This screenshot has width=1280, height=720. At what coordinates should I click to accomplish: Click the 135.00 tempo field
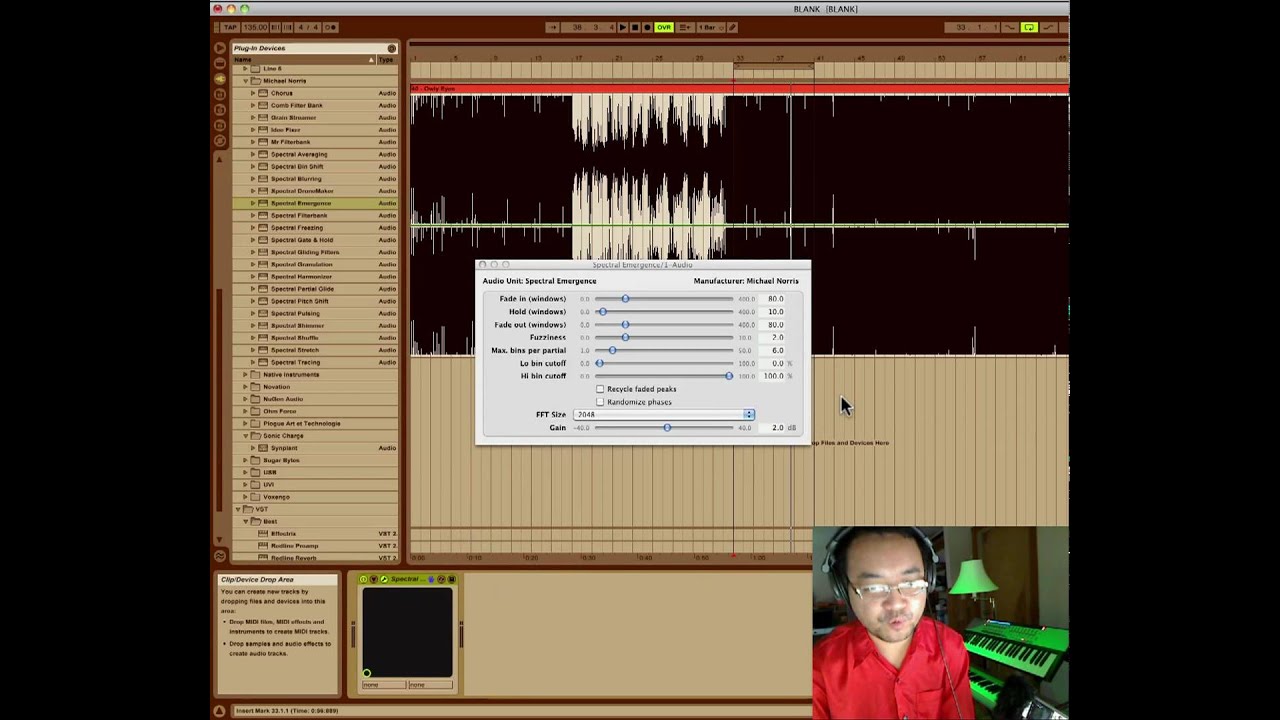click(255, 27)
